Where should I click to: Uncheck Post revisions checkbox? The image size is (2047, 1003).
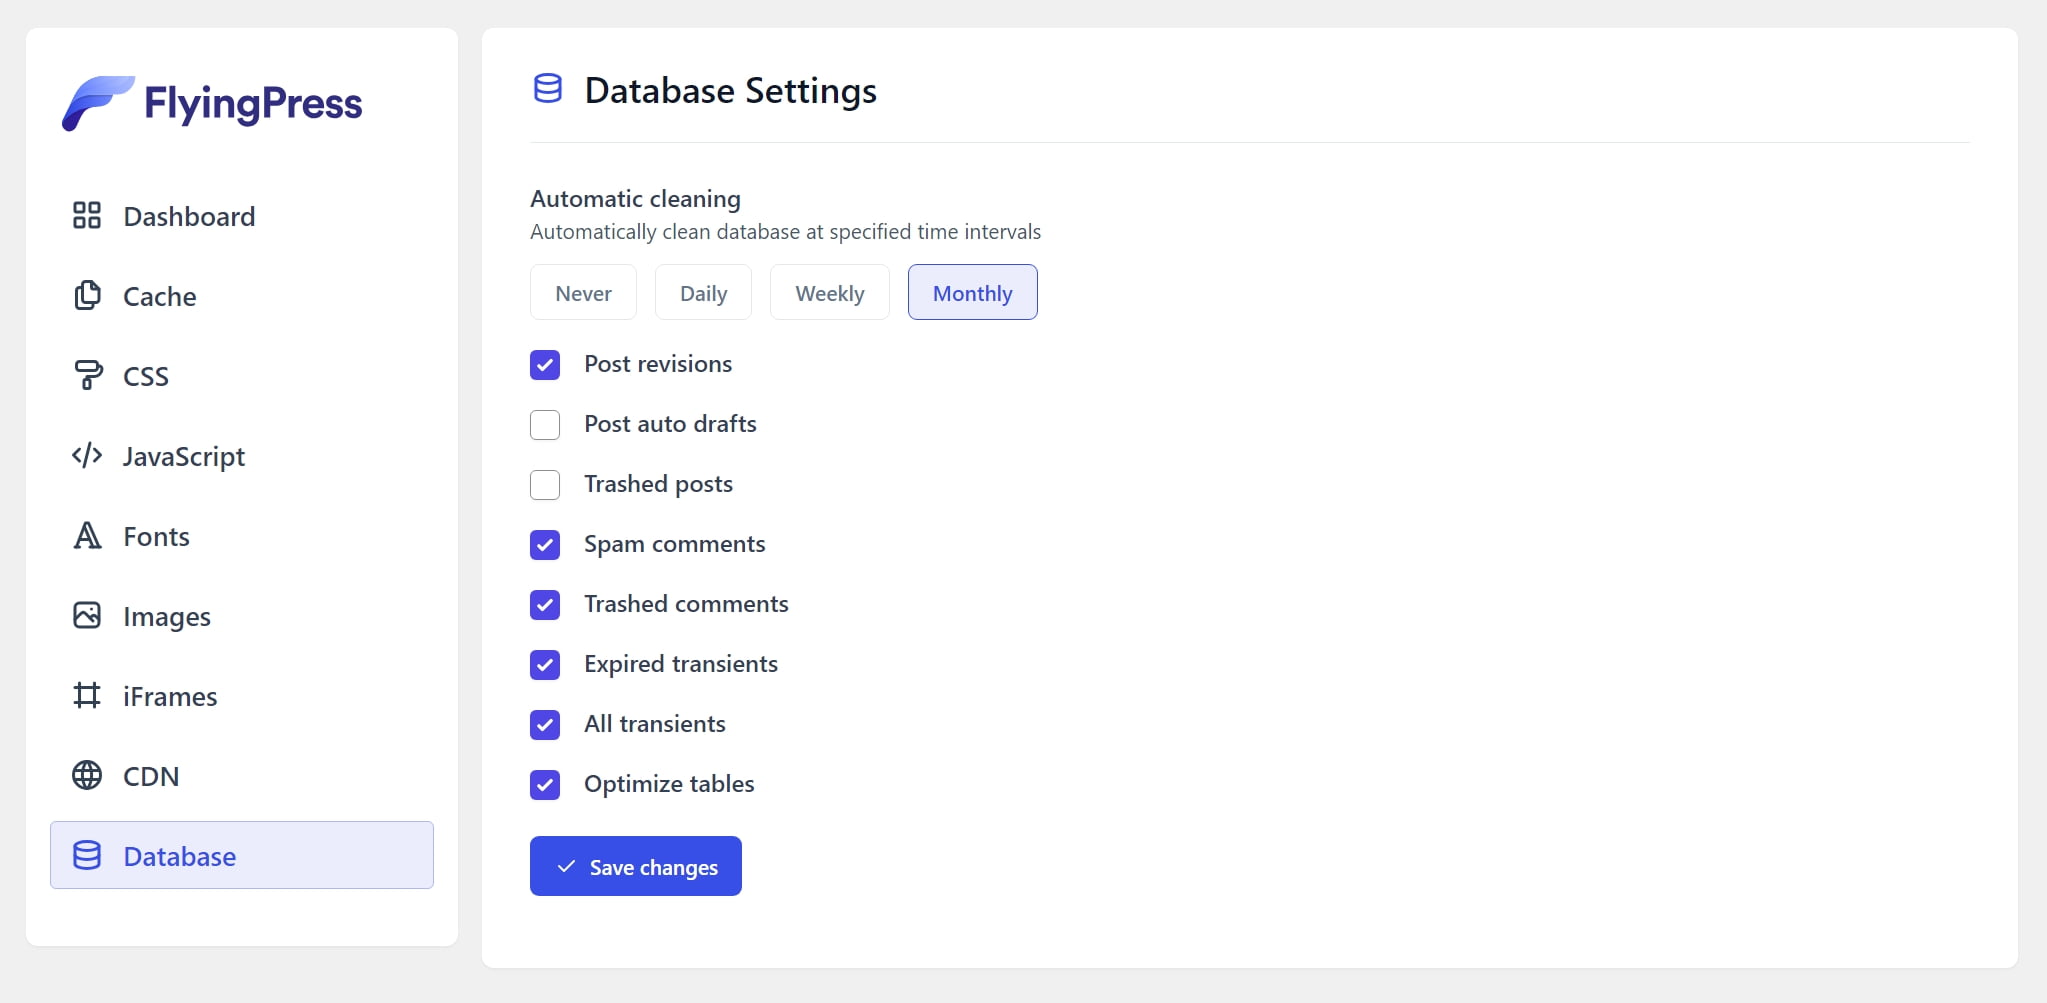point(545,365)
